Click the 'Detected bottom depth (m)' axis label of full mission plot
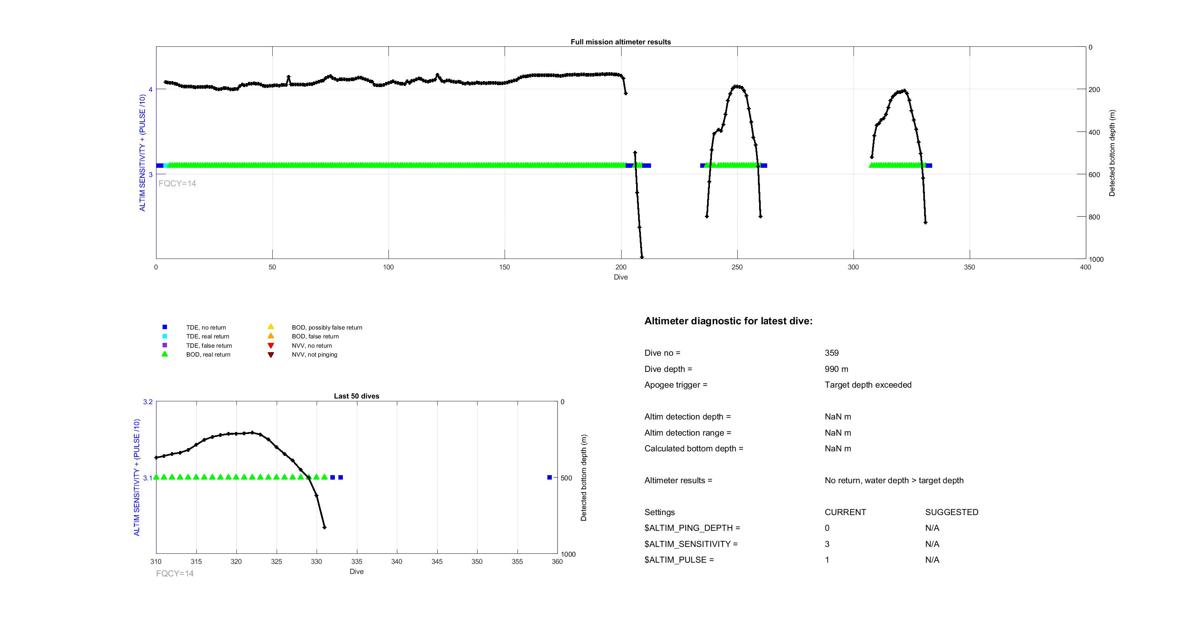The height and width of the screenshot is (622, 1200). 1113,153
